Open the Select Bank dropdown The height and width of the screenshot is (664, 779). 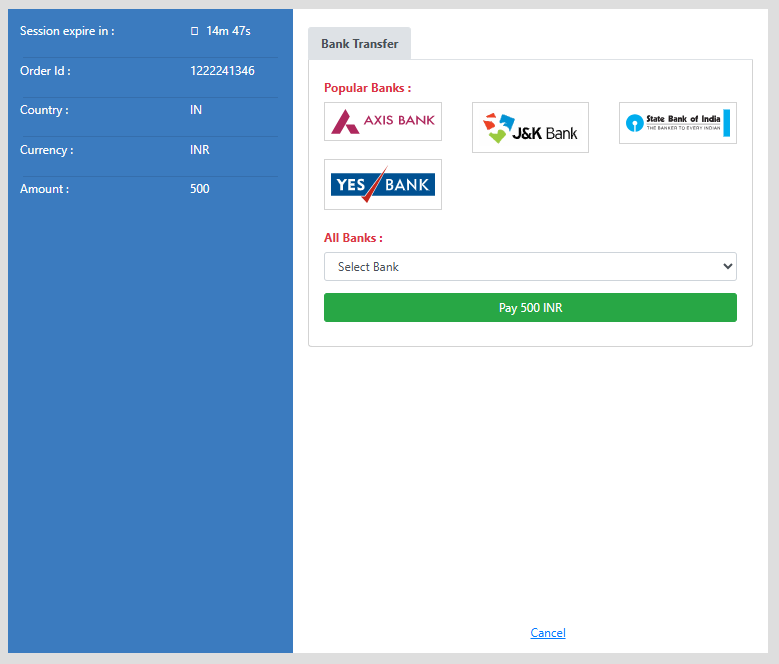pos(530,267)
